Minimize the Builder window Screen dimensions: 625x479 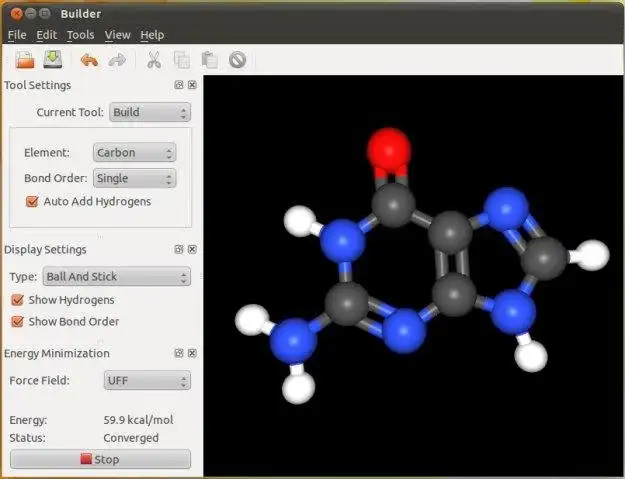pos(31,14)
